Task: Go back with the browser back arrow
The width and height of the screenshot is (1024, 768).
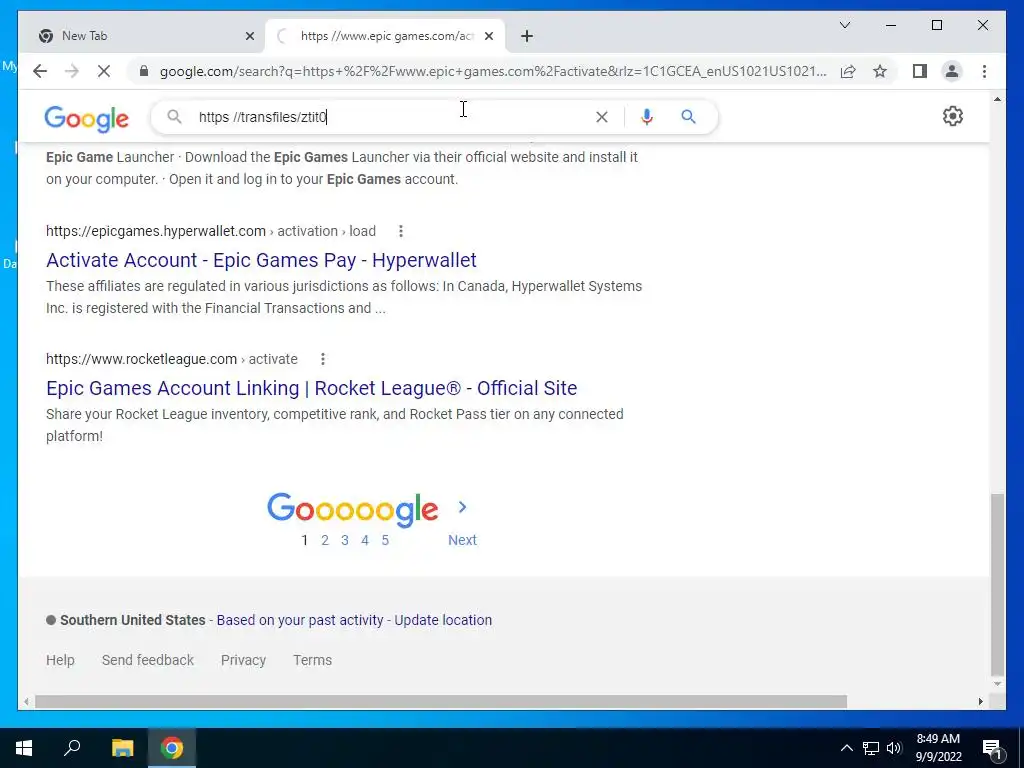Action: (40, 71)
